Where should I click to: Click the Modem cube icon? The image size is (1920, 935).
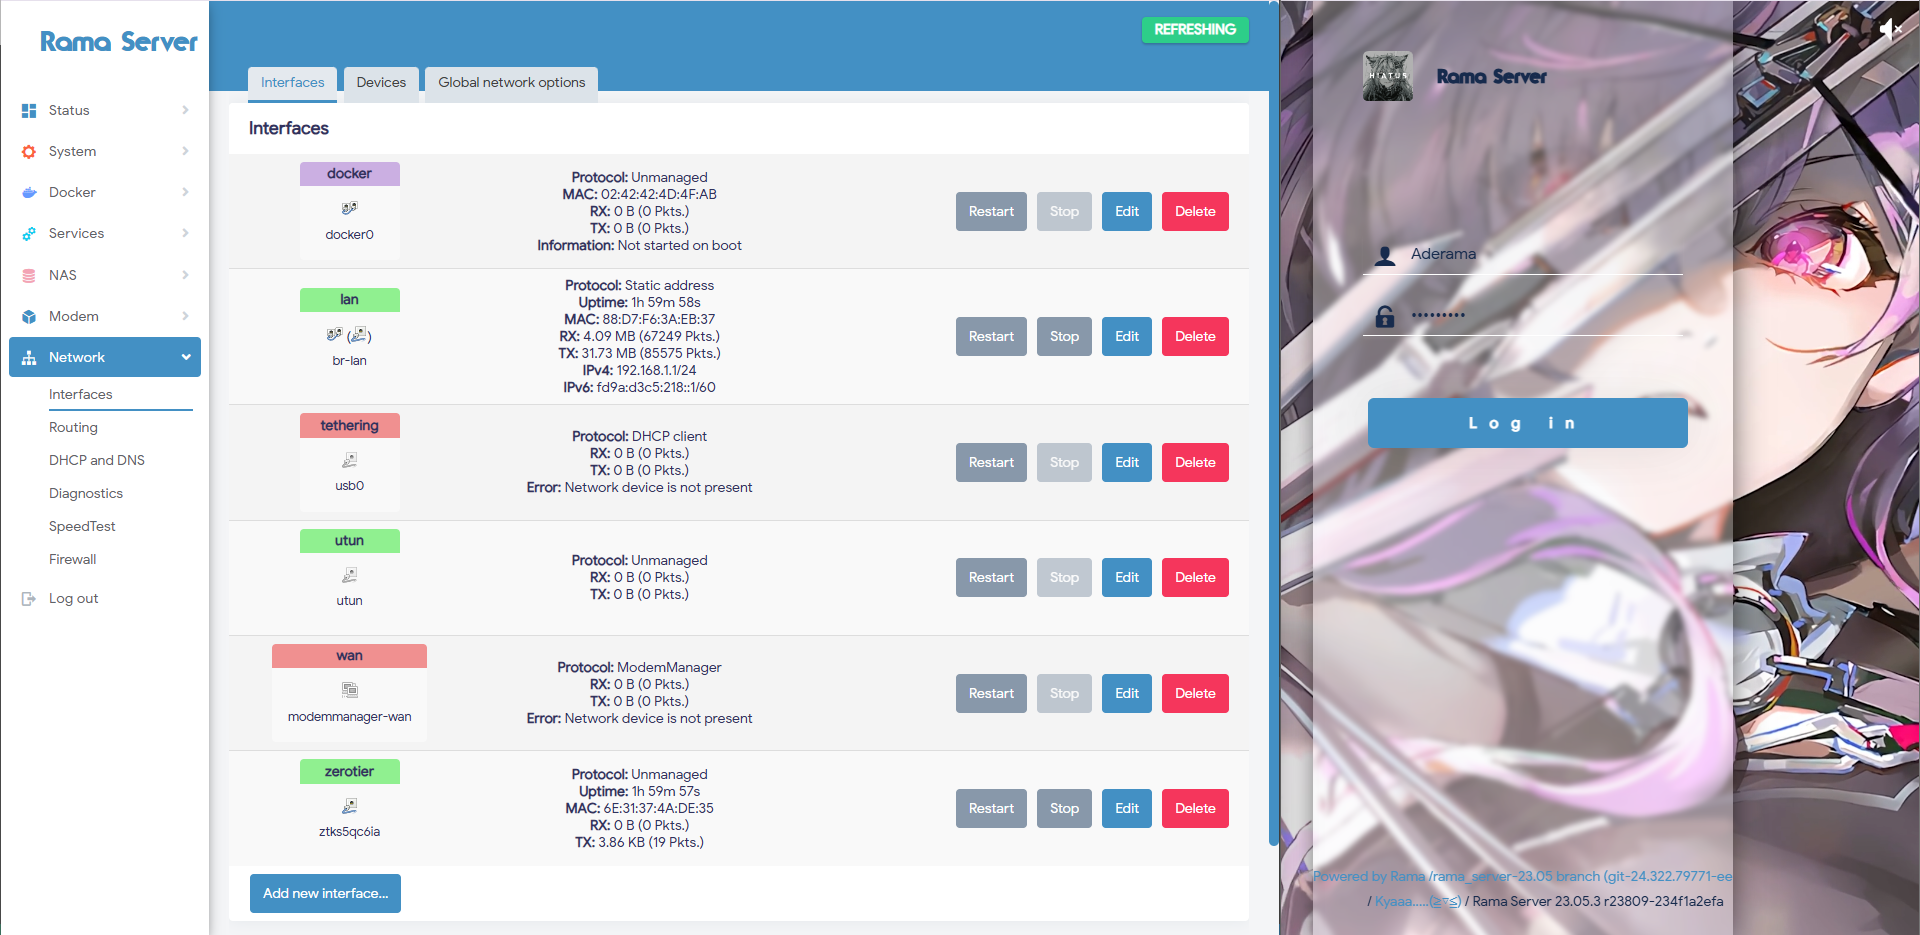[x=29, y=317]
